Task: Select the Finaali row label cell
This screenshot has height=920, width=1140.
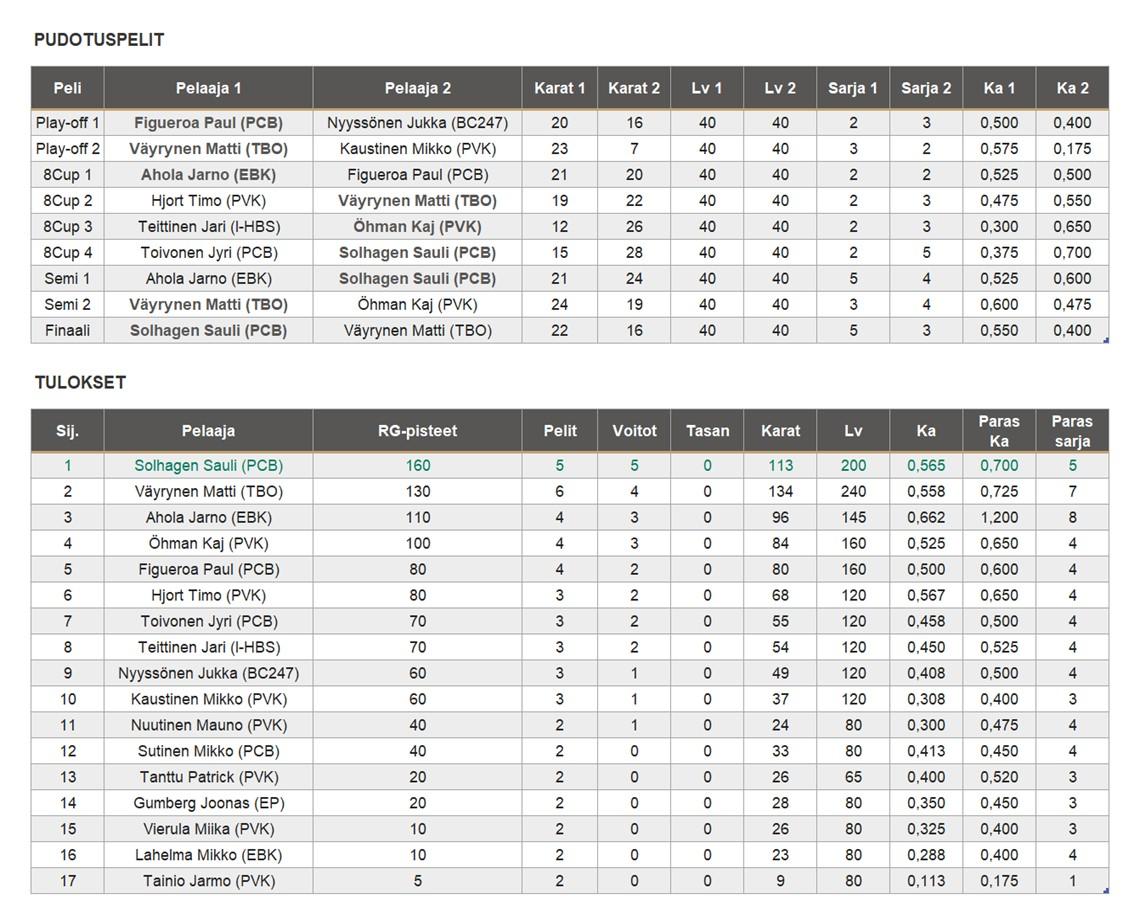Action: (67, 330)
